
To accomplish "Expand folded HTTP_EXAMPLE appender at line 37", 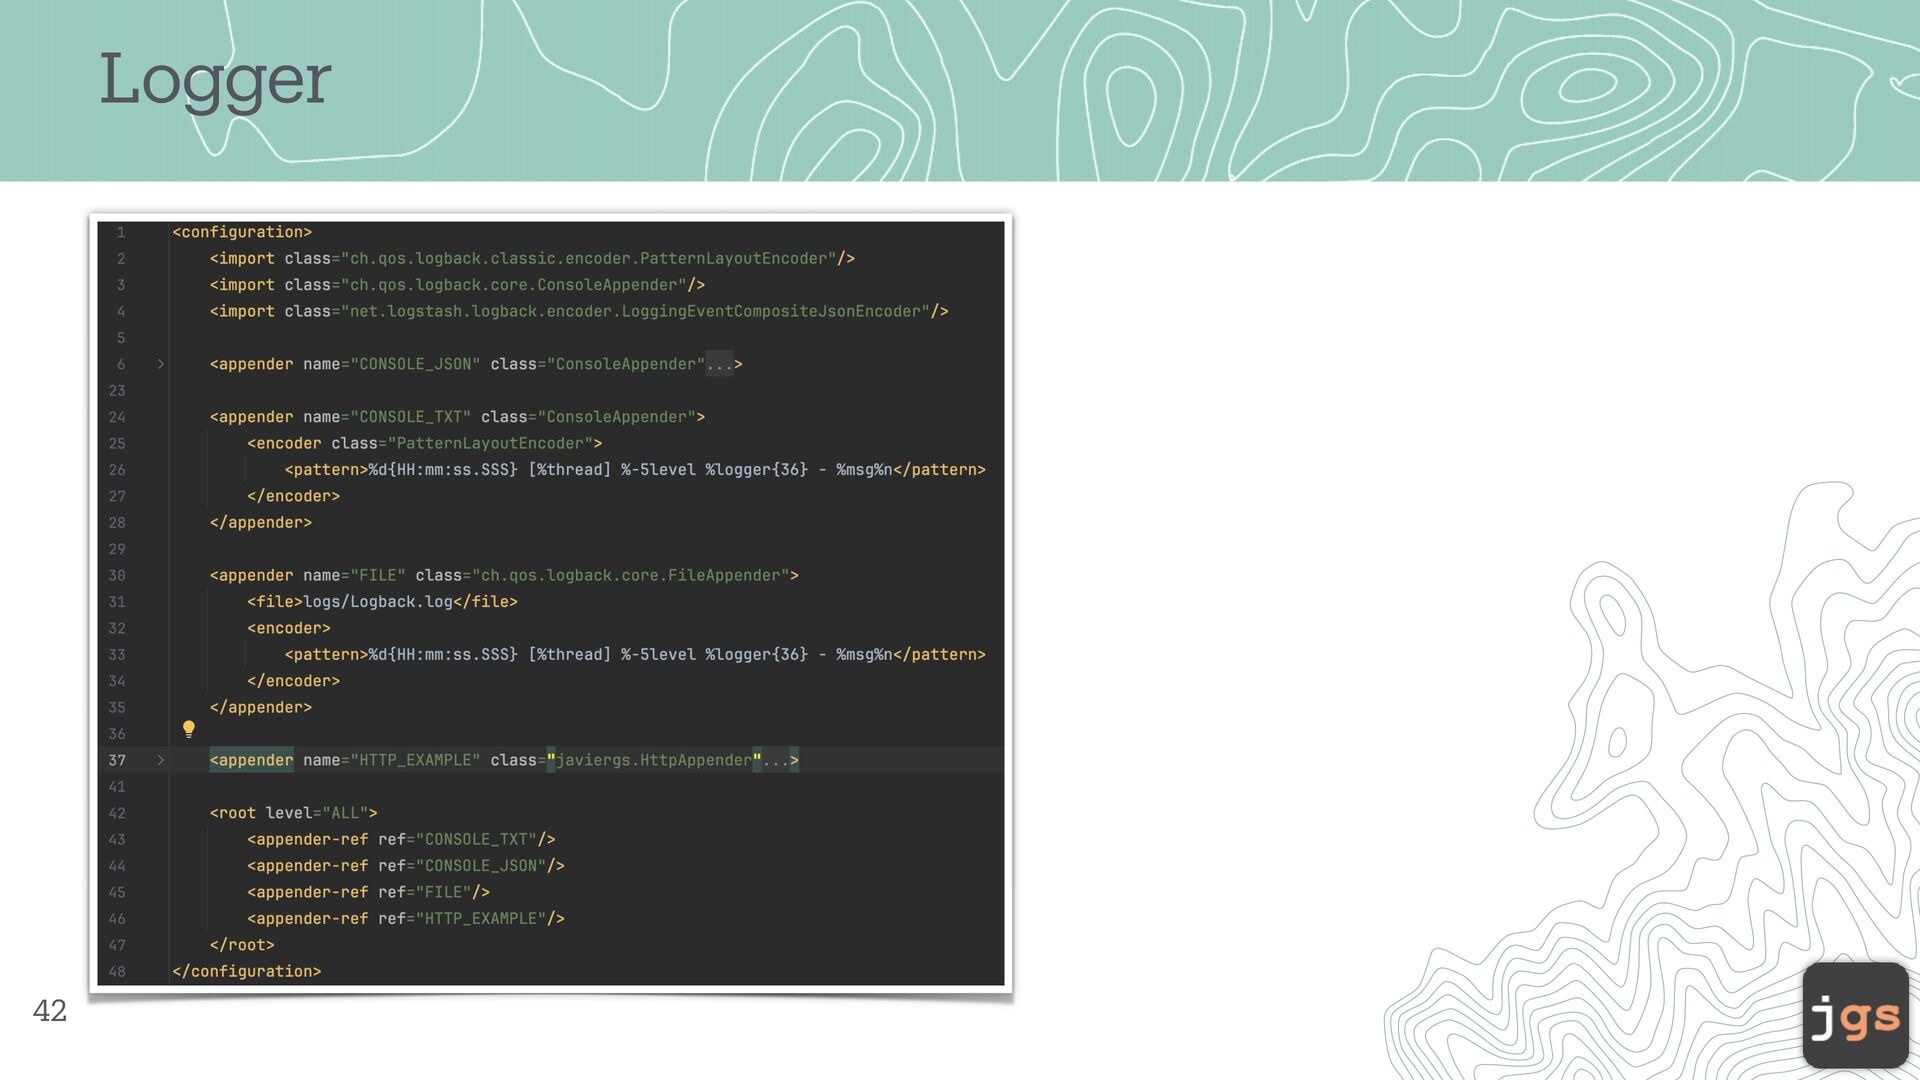I will click(160, 760).
